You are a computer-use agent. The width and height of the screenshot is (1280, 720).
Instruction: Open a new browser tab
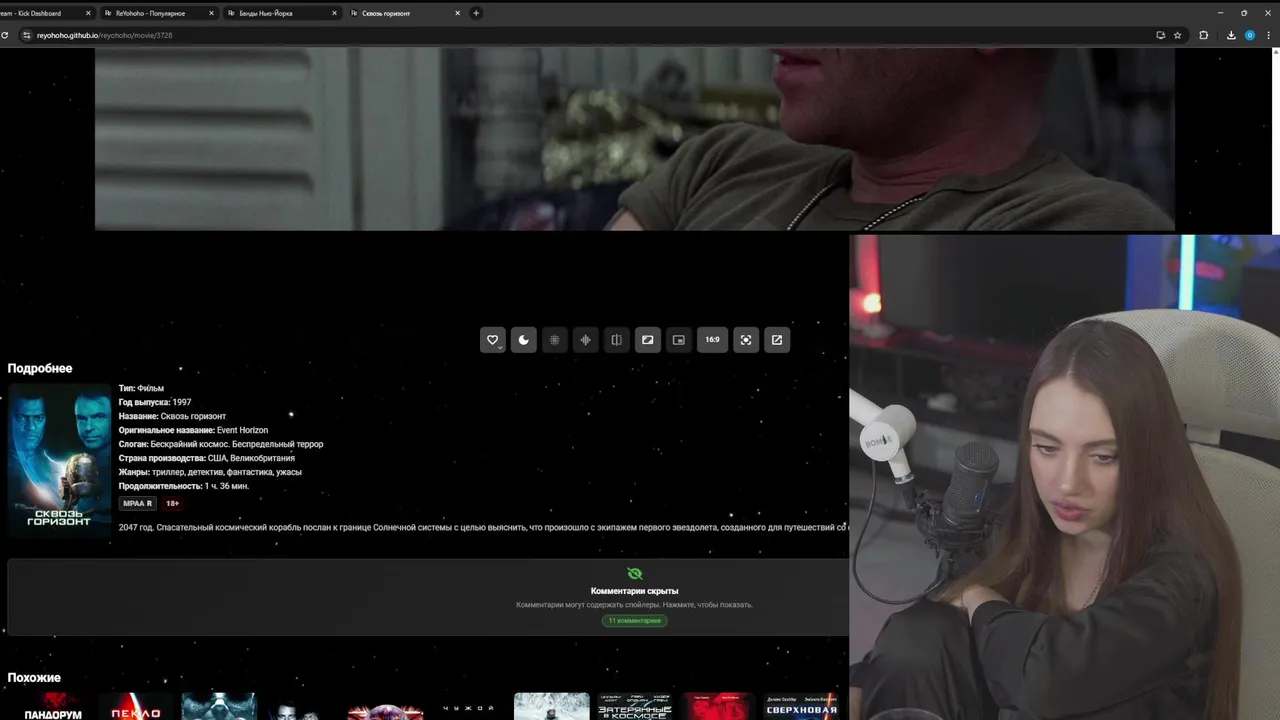pos(476,13)
